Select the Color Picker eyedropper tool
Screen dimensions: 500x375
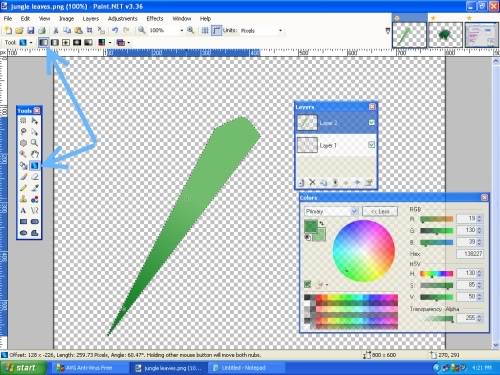pos(35,188)
